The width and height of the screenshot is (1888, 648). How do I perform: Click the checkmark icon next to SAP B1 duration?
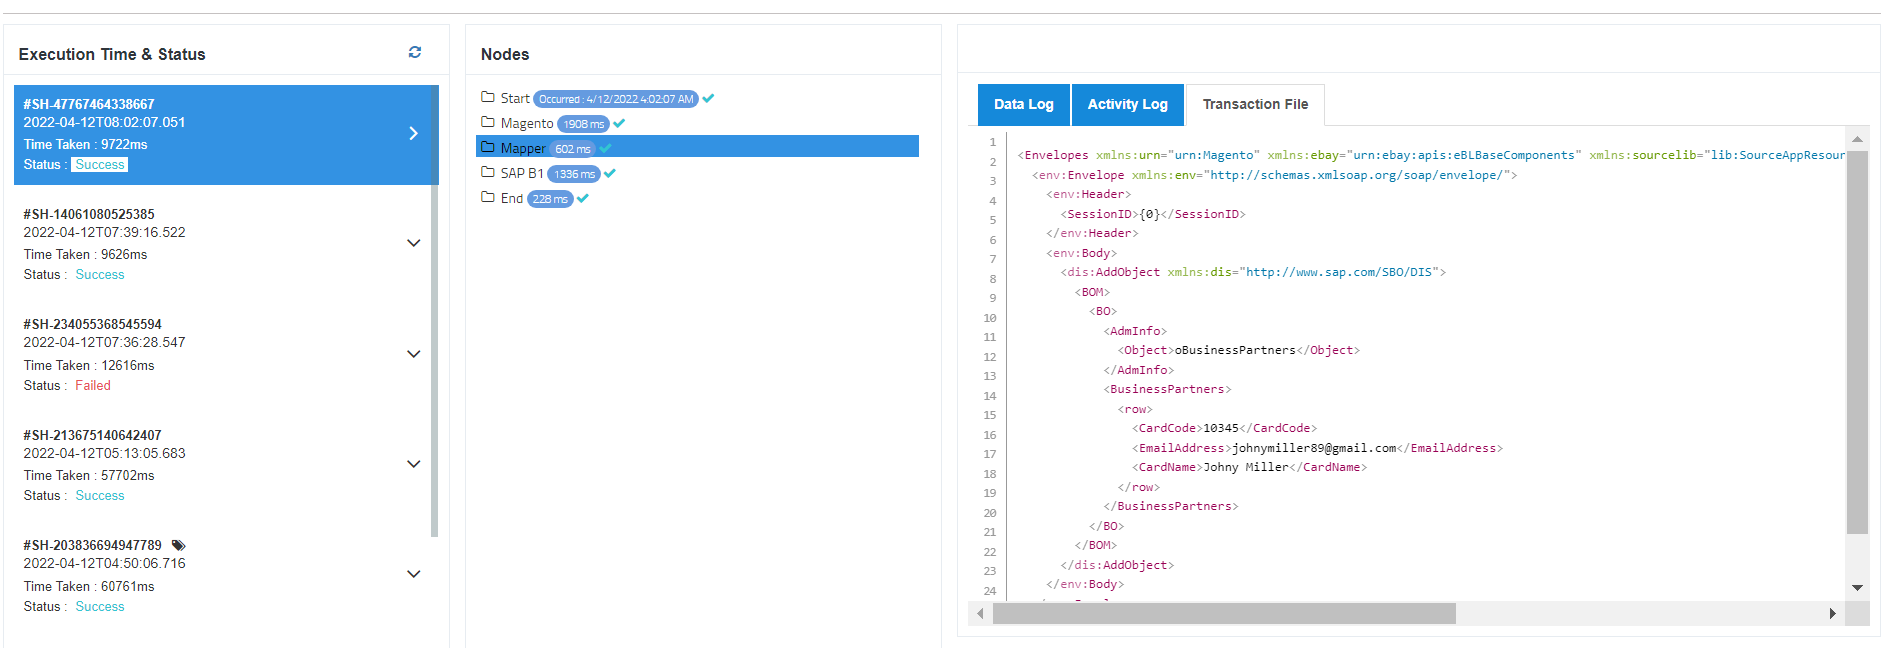pyautogui.click(x=610, y=173)
